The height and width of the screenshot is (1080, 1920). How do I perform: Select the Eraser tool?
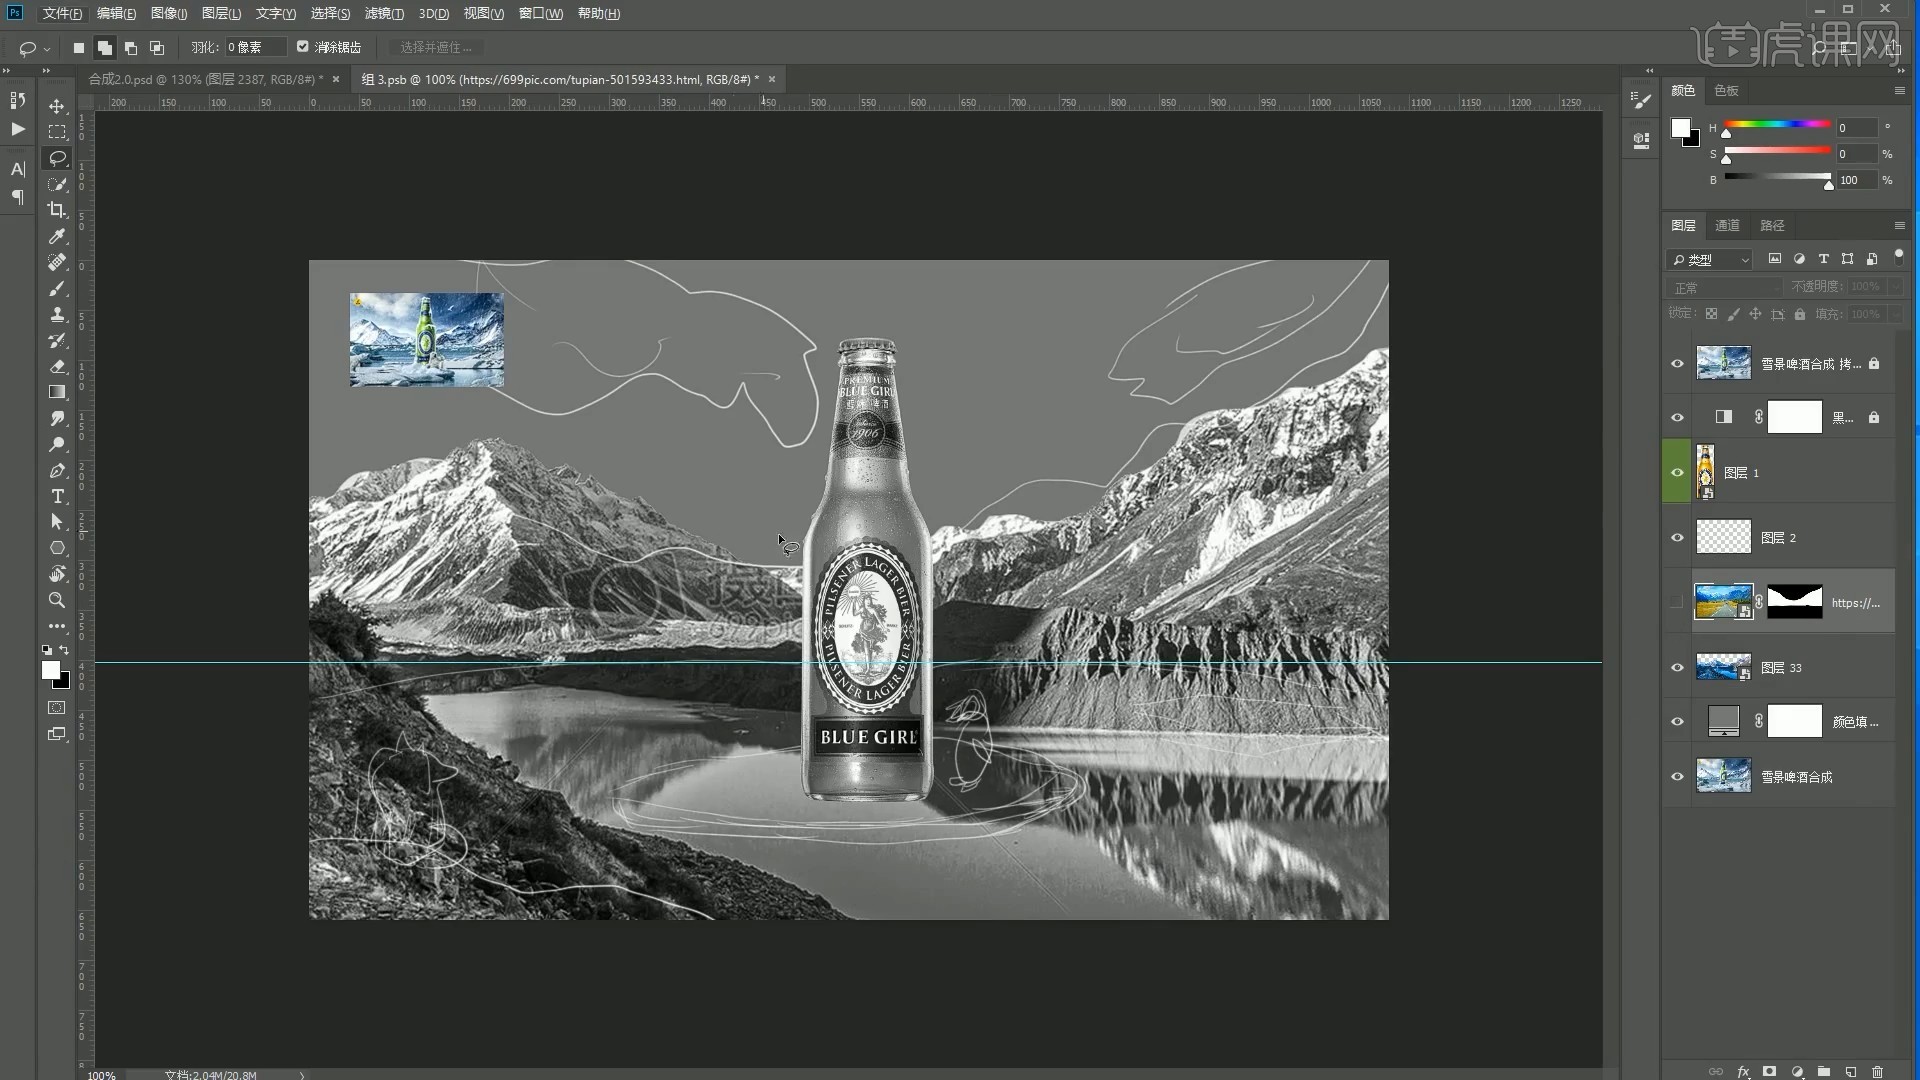57,366
